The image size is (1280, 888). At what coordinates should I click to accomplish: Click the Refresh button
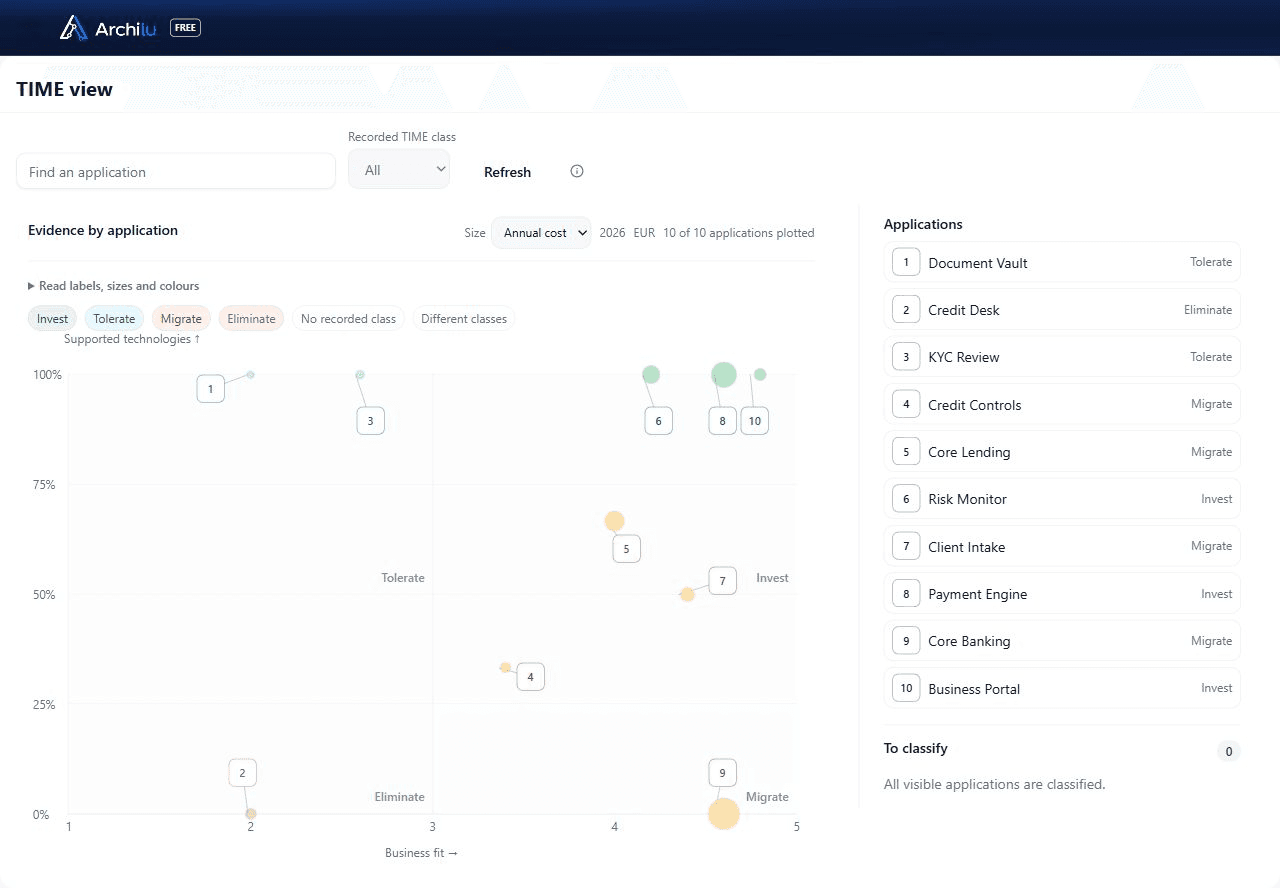[507, 172]
